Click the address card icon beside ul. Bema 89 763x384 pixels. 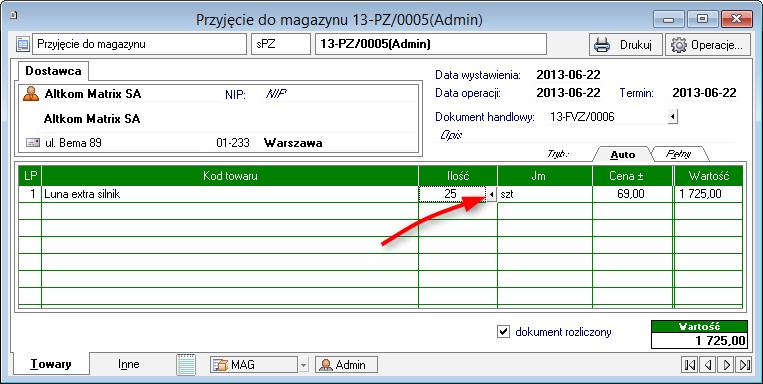click(33, 143)
